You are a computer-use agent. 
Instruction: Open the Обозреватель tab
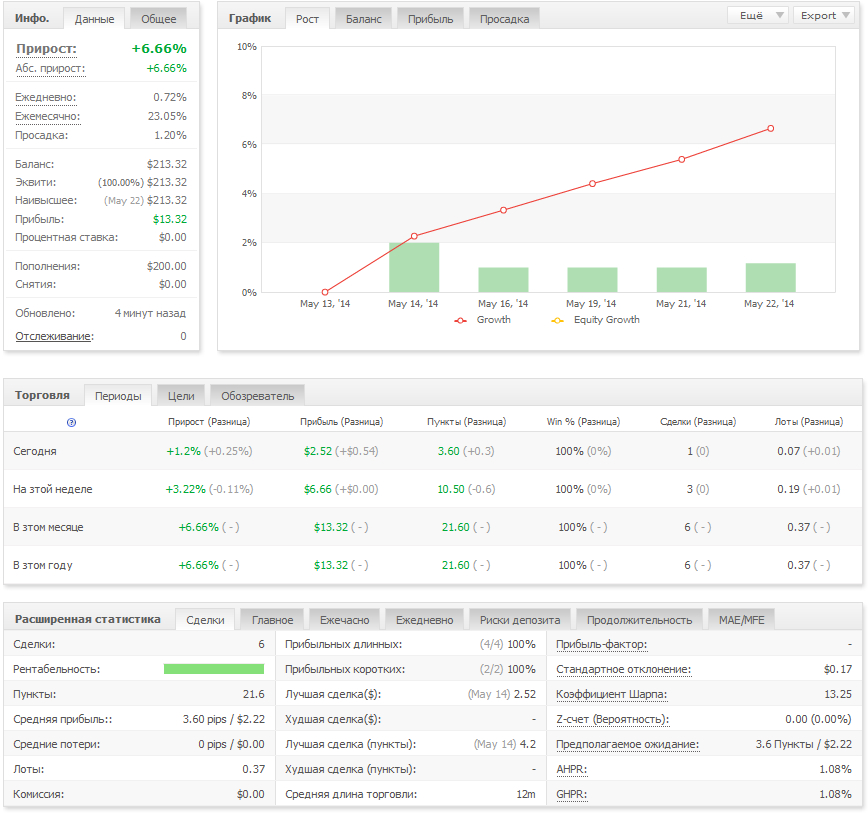tap(257, 396)
